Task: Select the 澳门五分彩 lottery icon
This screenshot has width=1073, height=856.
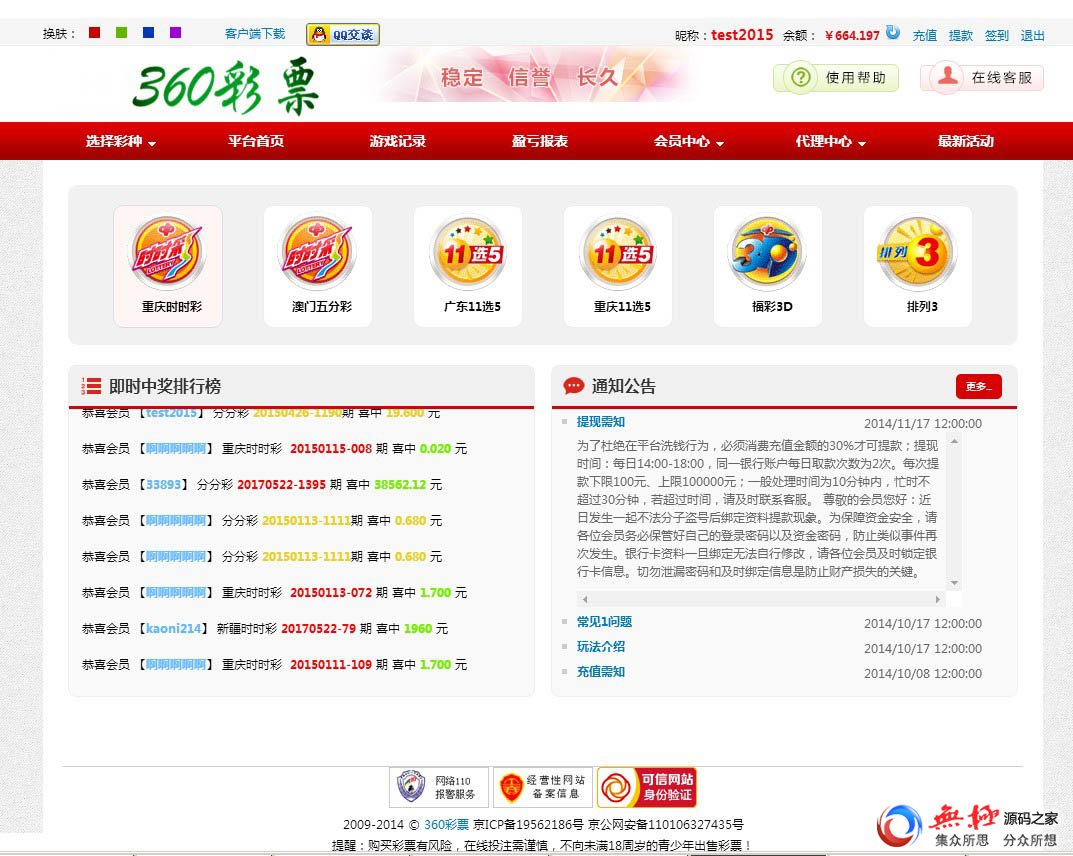Action: click(x=318, y=266)
